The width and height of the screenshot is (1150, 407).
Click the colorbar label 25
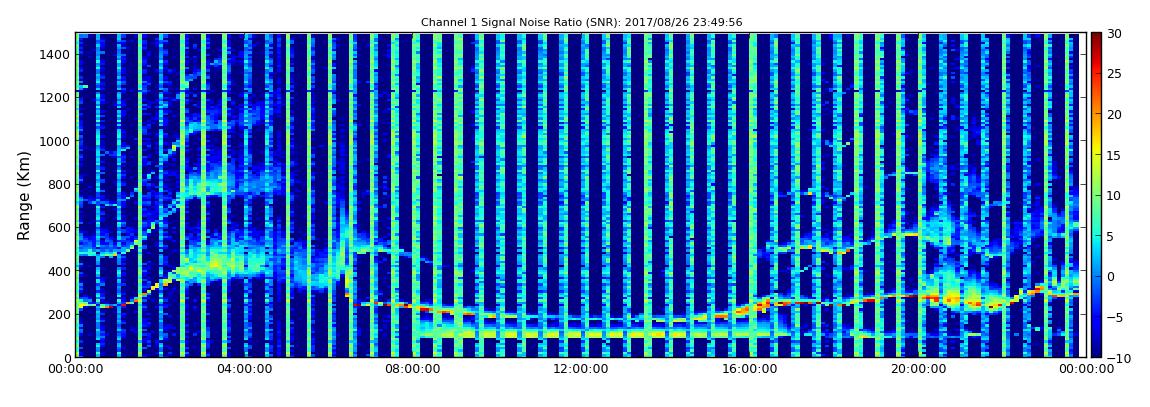click(x=1115, y=73)
